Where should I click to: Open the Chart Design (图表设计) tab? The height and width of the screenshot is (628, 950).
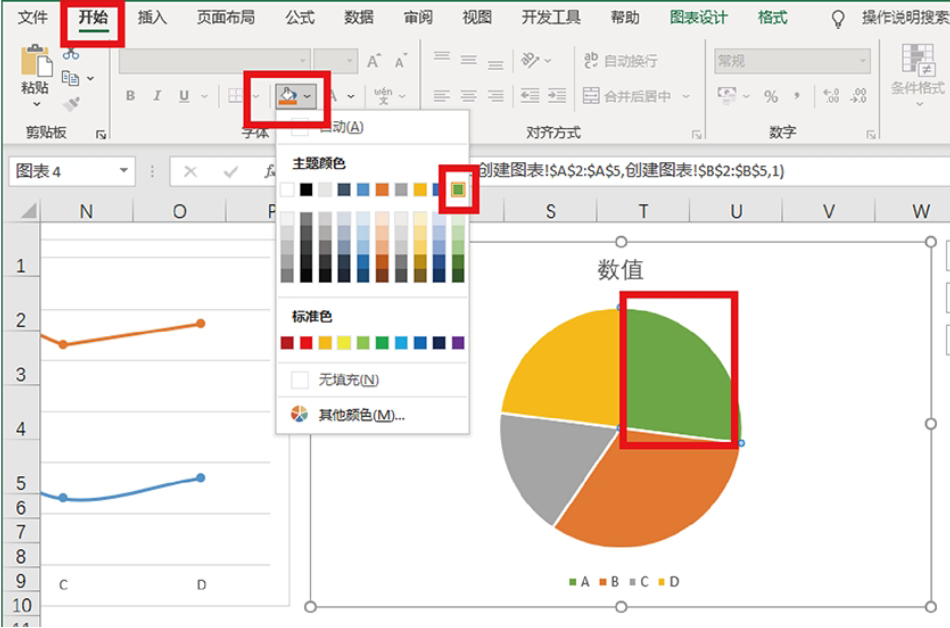pos(699,18)
